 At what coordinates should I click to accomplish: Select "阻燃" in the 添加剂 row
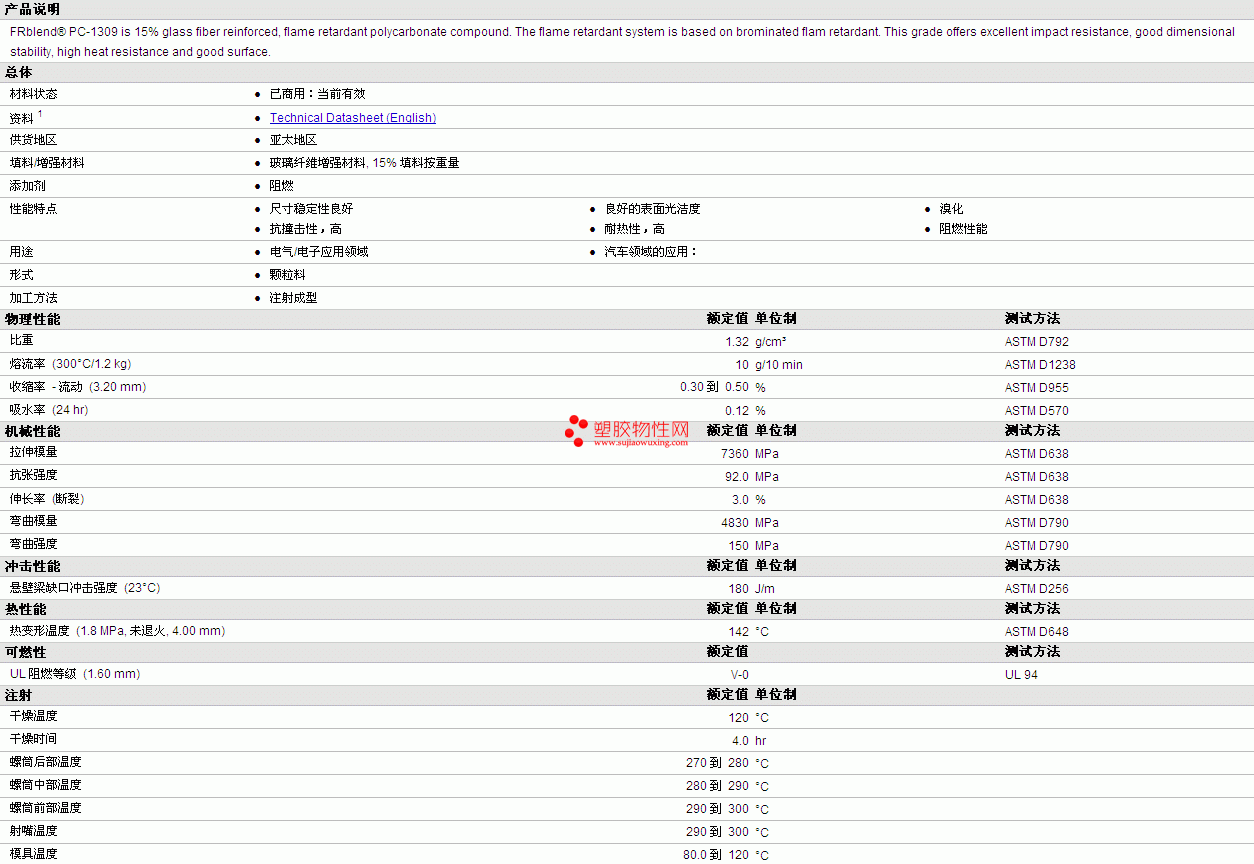click(x=282, y=186)
